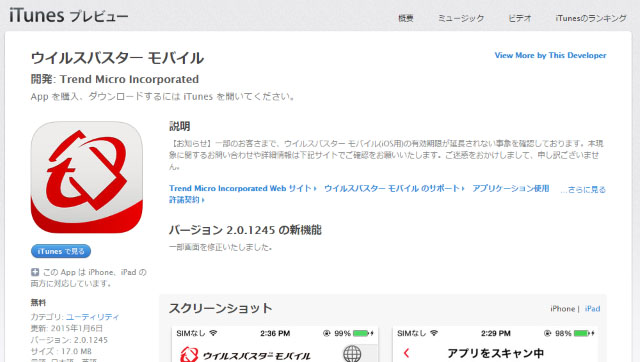Screen dimensions: 640x362
Task: Click the サイズ: 17.0 MB text
Action: [x=61, y=351]
